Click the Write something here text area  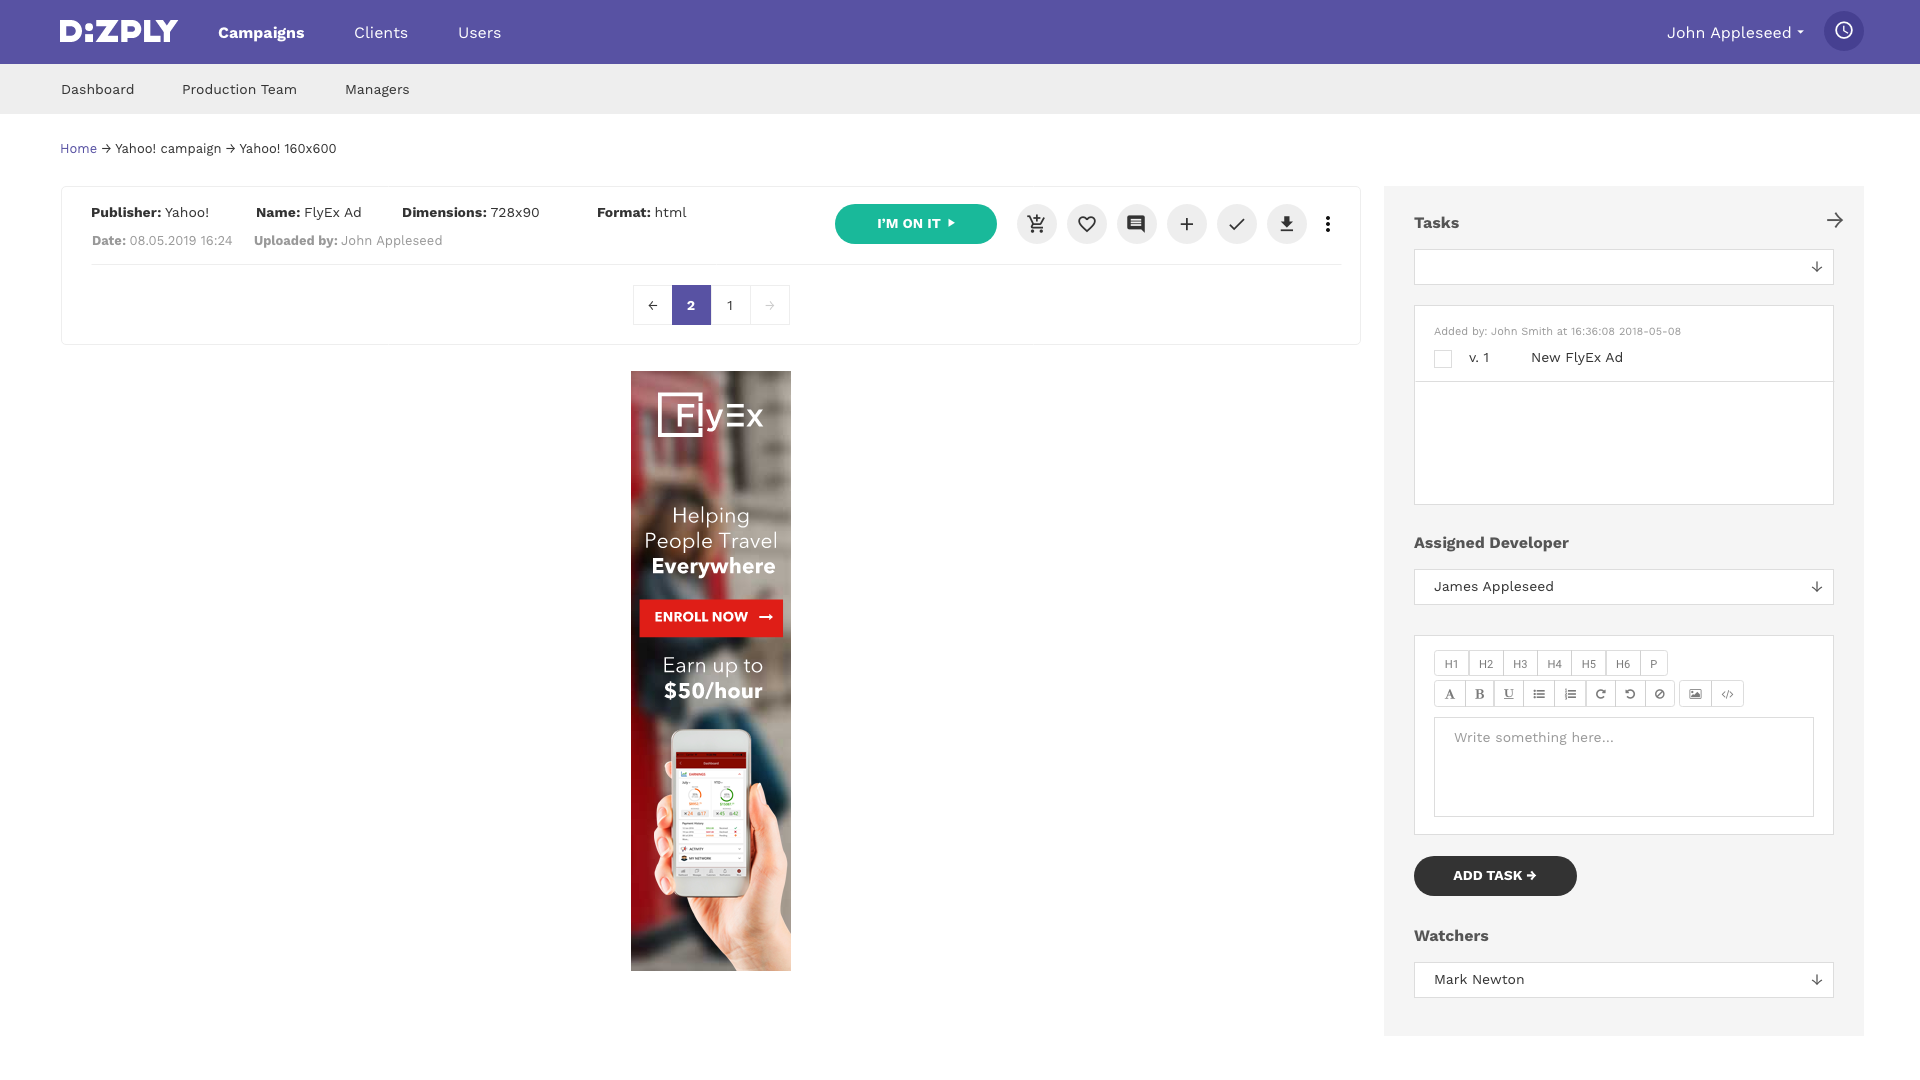(x=1623, y=767)
